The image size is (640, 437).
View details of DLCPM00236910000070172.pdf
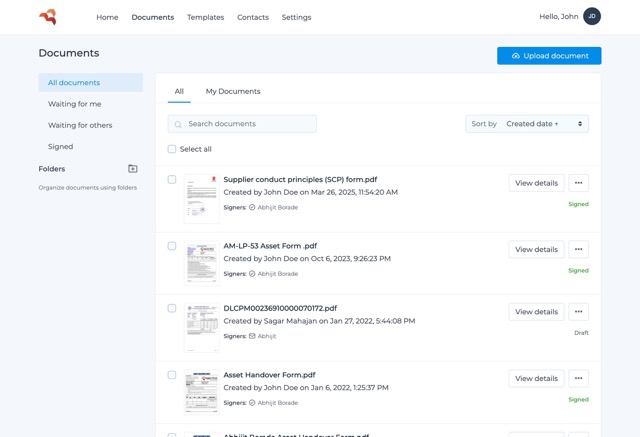click(x=536, y=312)
